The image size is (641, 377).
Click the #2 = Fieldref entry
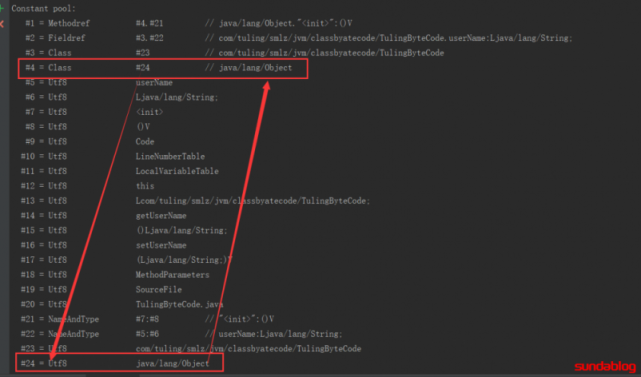56,38
